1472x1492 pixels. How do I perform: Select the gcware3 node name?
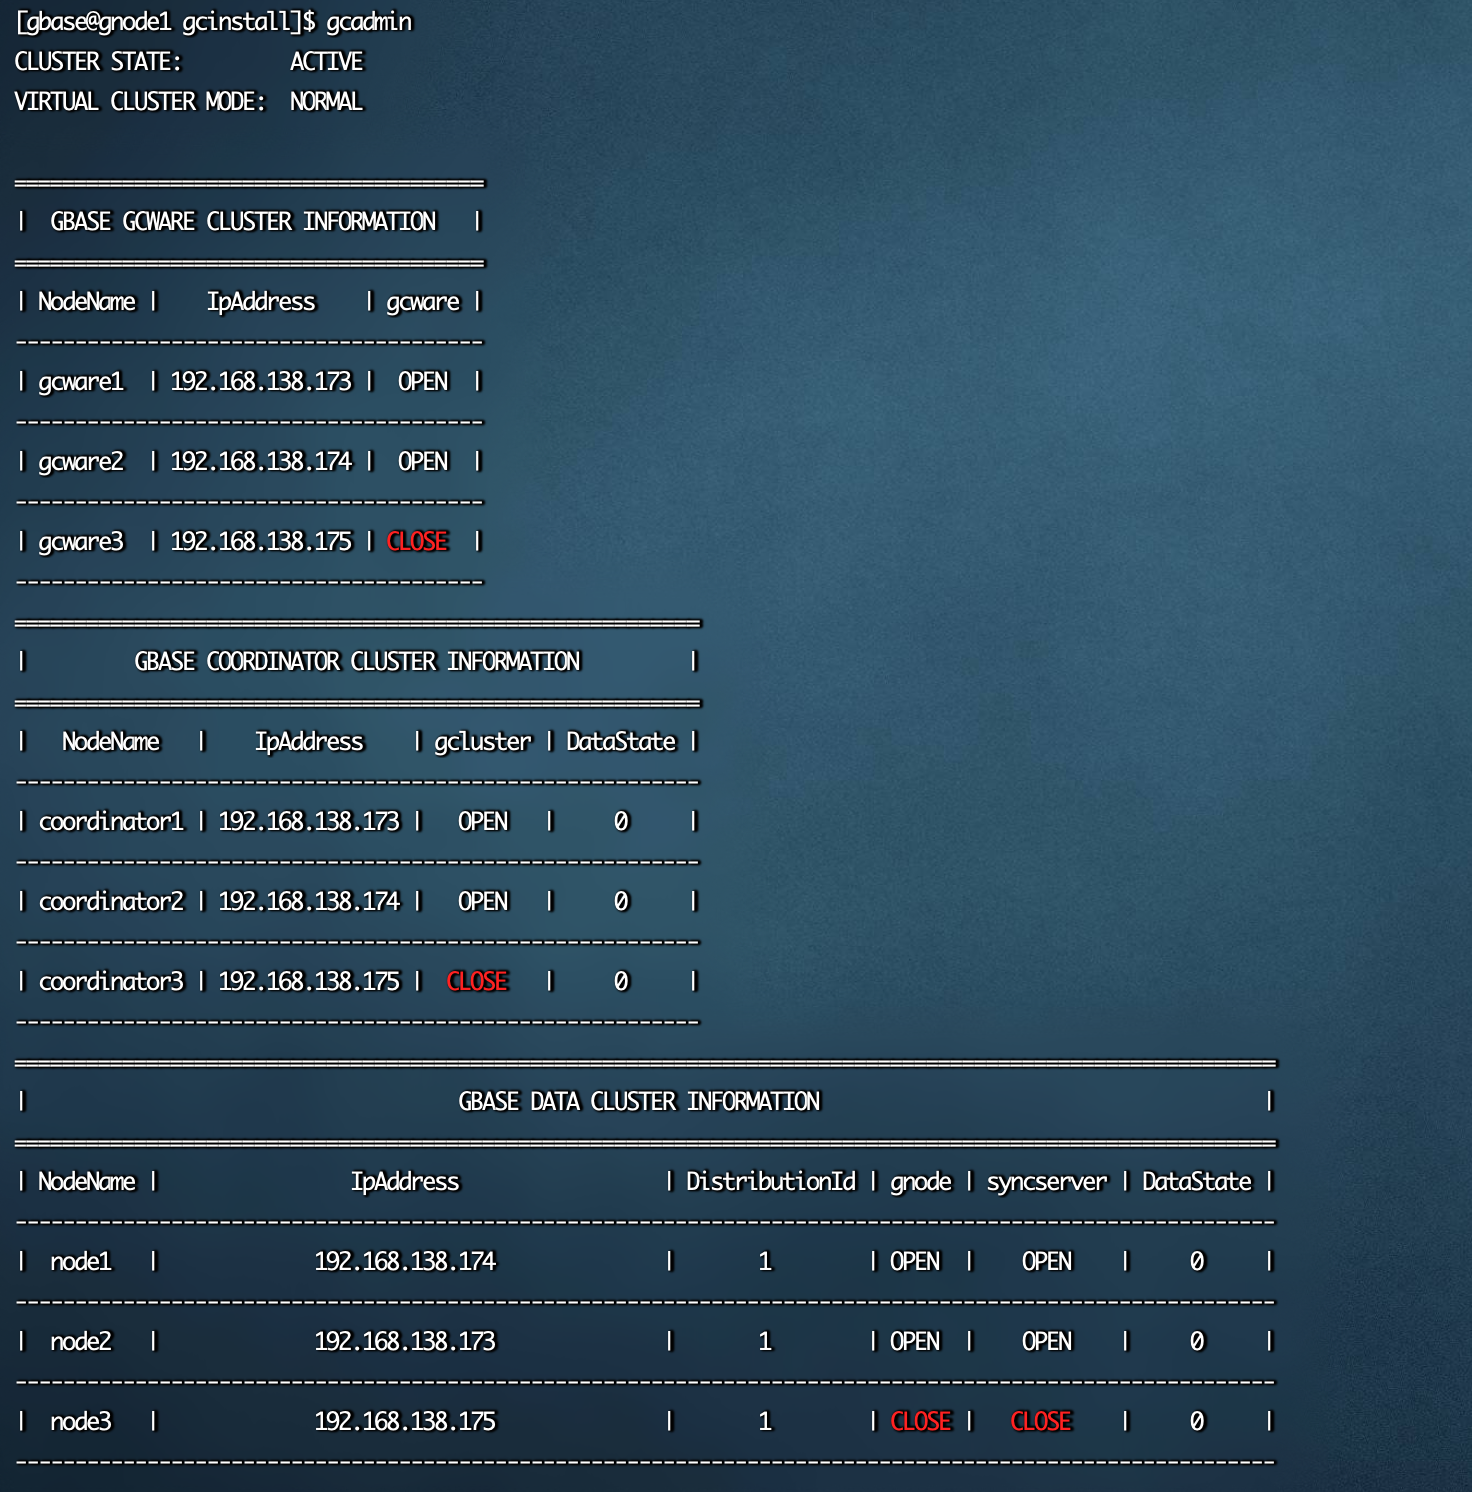tap(81, 542)
